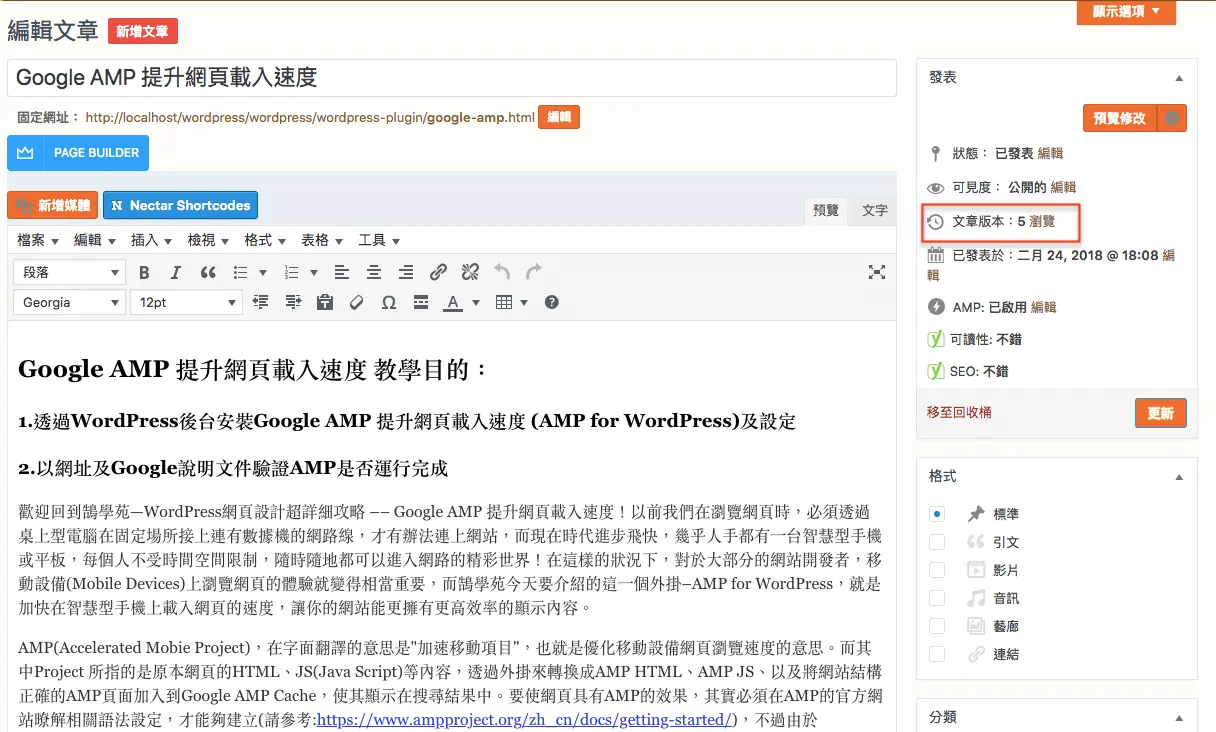
Task: Expand the bulleted list style arrow
Action: point(263,272)
